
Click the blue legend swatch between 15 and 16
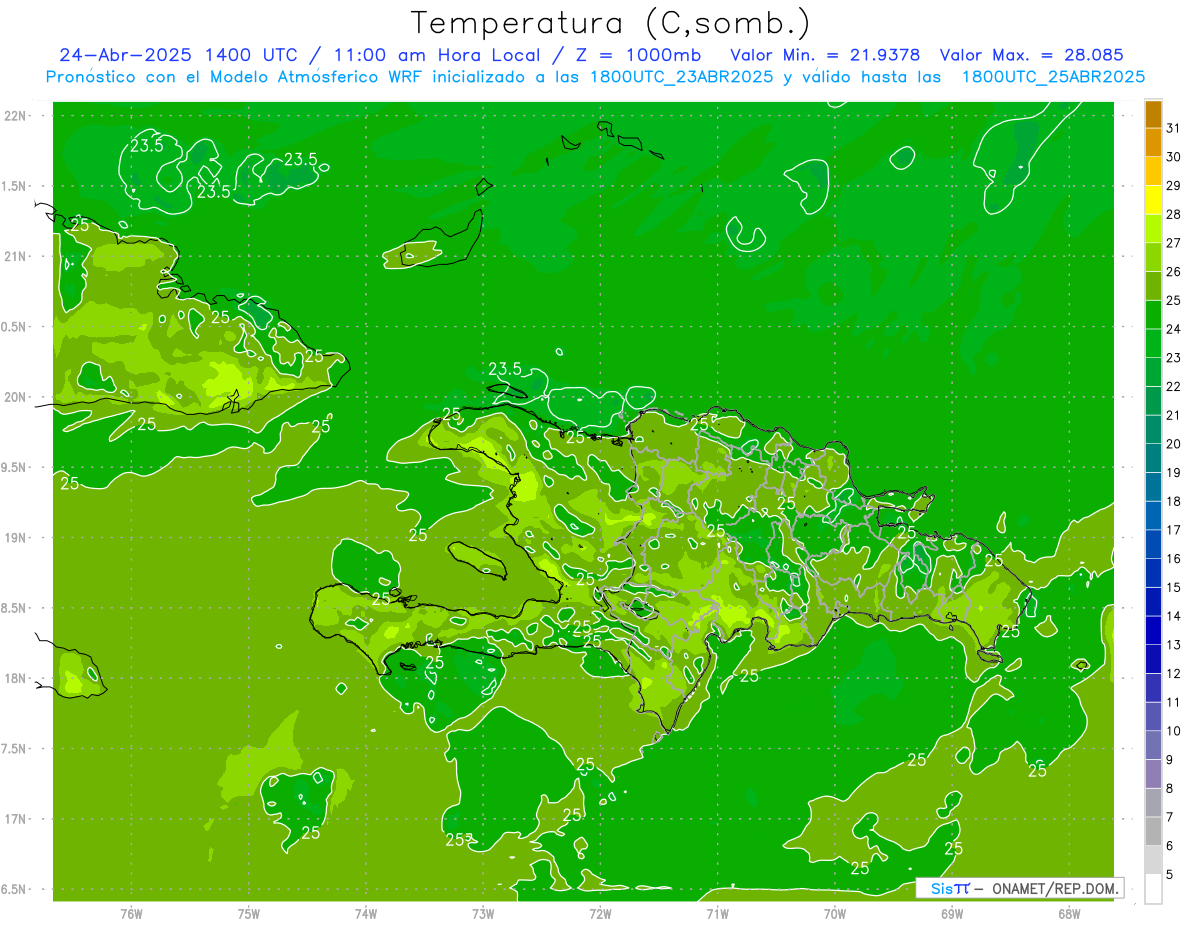pos(1153,573)
